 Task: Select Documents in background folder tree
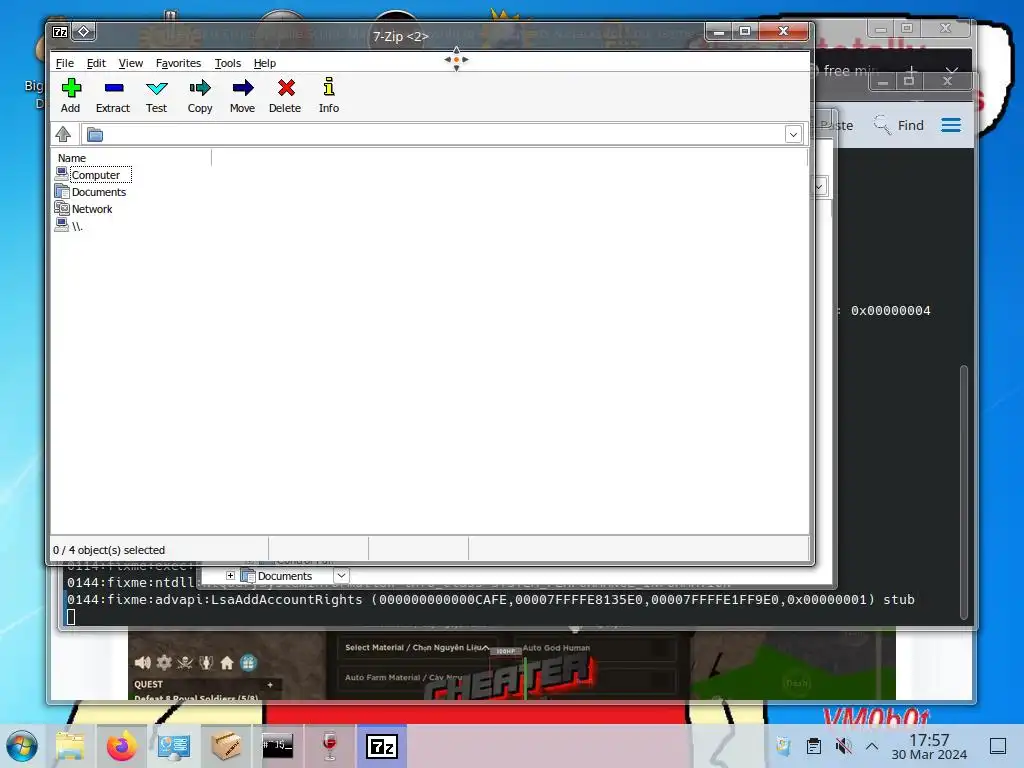[285, 576]
